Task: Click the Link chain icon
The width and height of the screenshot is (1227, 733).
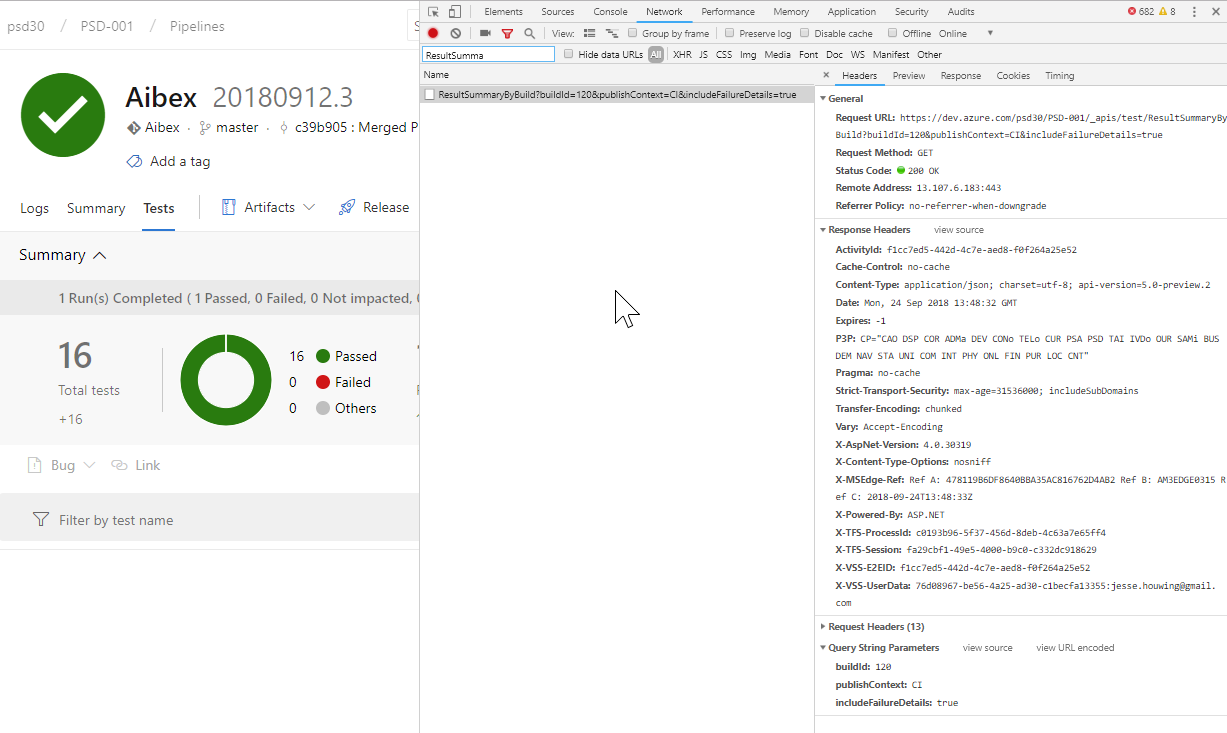Action: [119, 465]
